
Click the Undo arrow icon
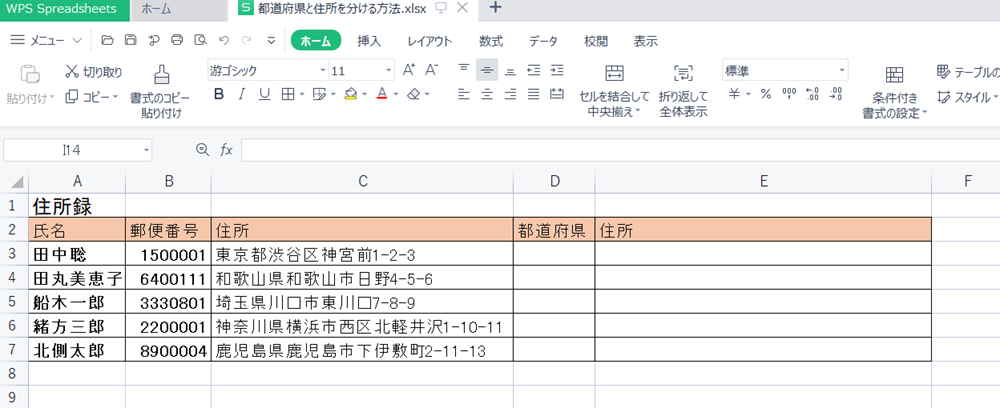point(222,41)
